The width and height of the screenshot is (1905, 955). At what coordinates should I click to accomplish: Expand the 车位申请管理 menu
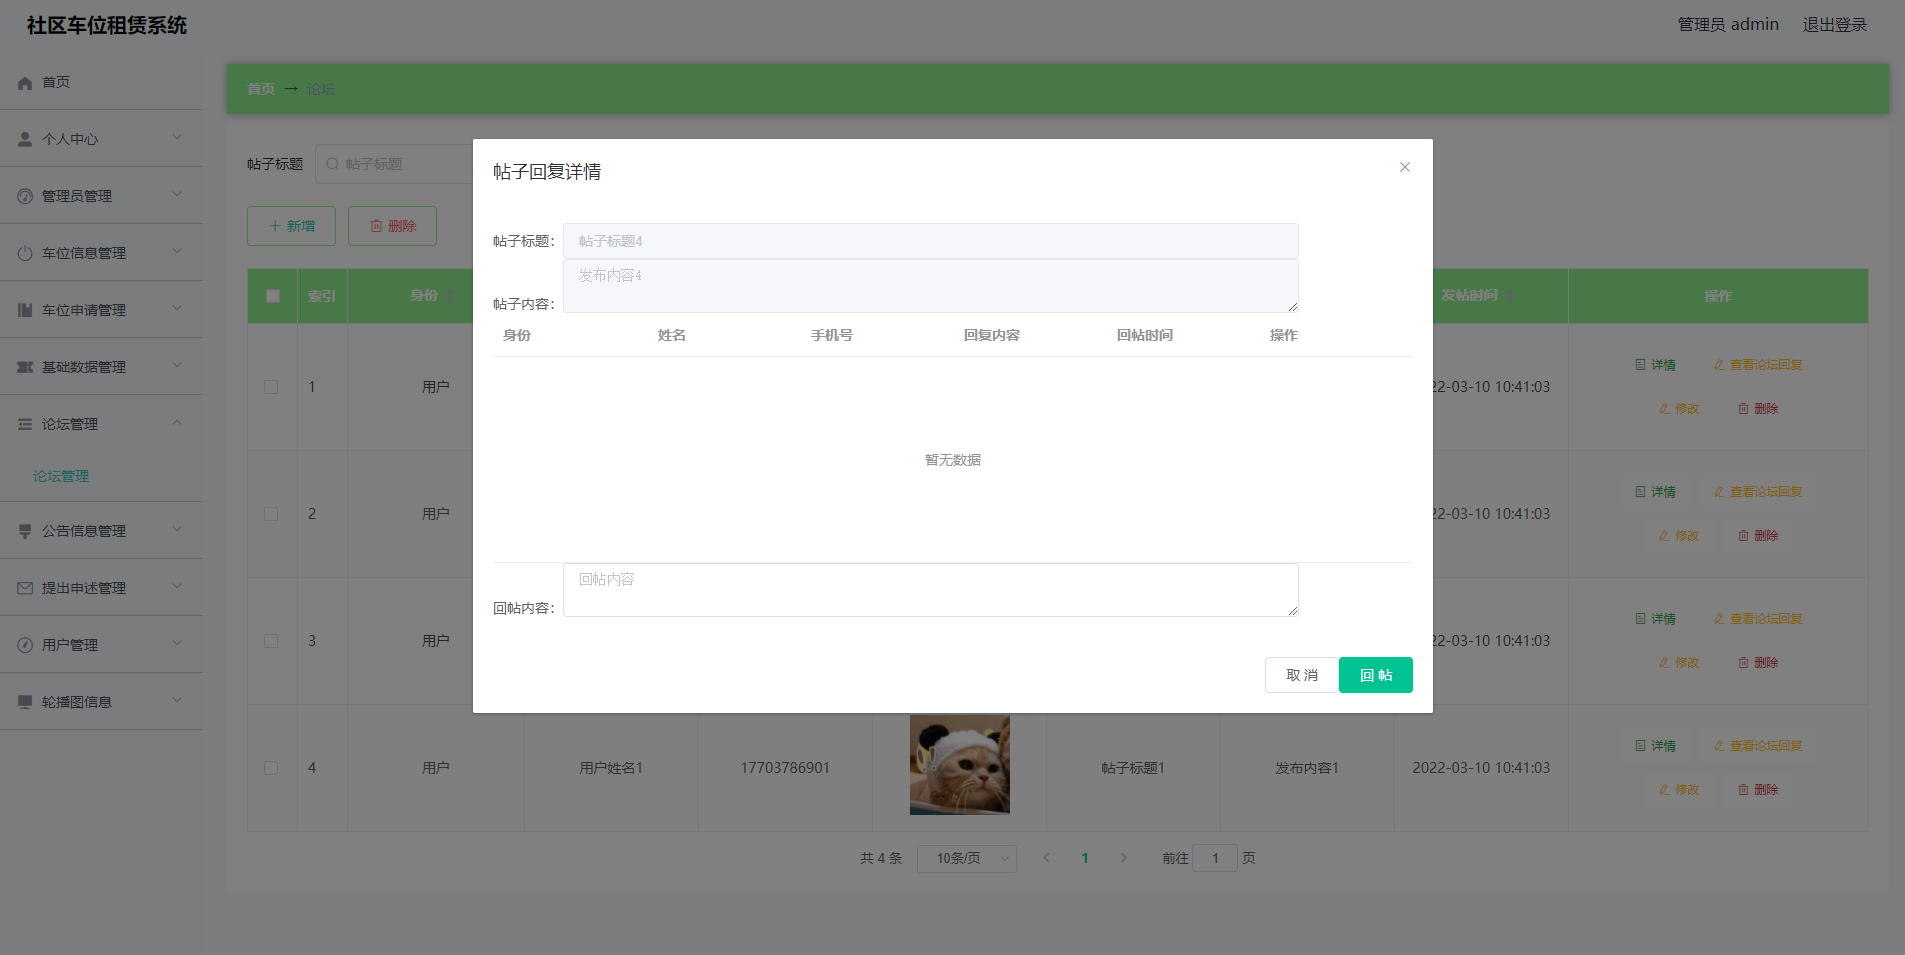(177, 309)
